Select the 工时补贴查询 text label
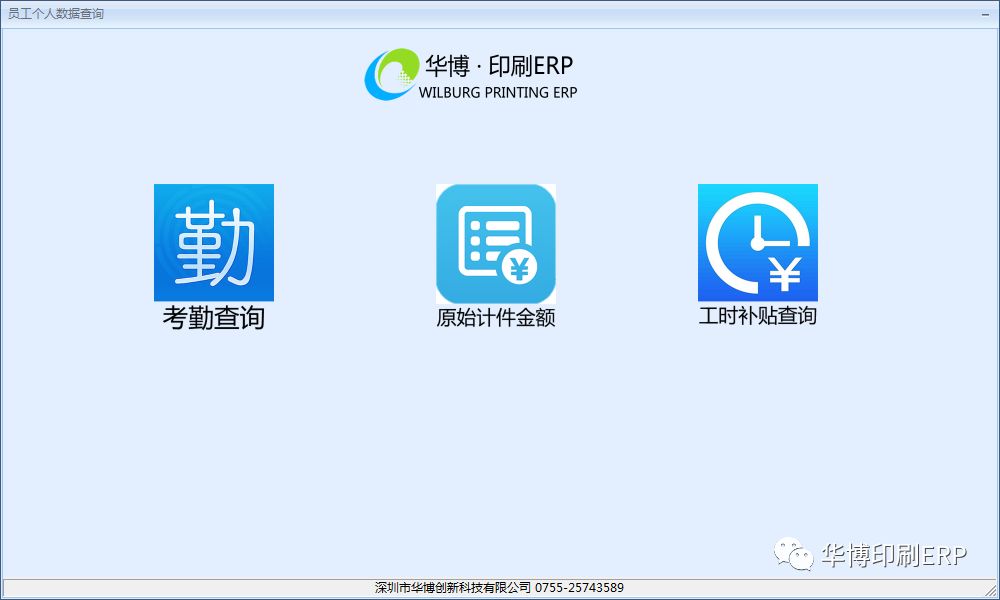Image resolution: width=1000 pixels, height=600 pixels. [758, 316]
